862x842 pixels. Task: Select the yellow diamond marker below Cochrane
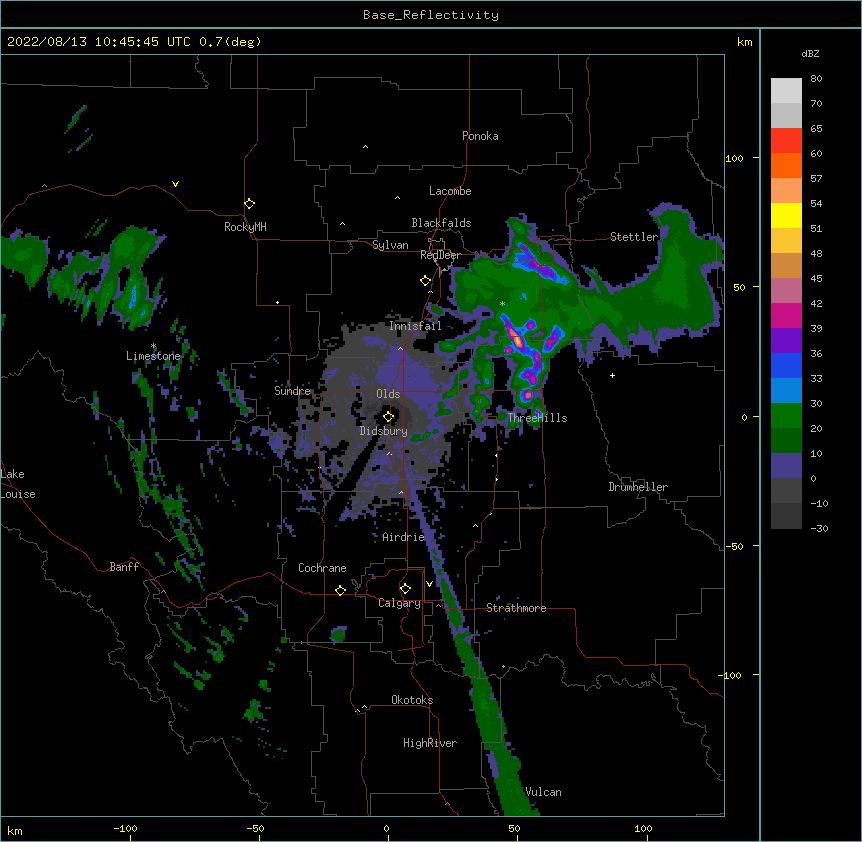(340, 590)
